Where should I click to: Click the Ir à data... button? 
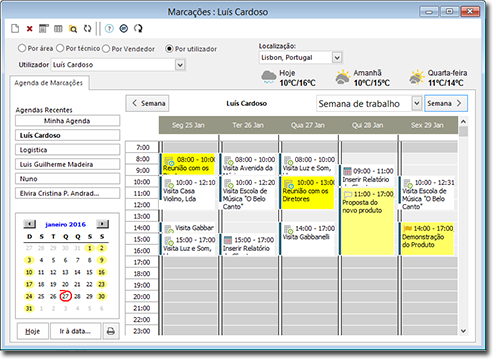tap(75, 331)
